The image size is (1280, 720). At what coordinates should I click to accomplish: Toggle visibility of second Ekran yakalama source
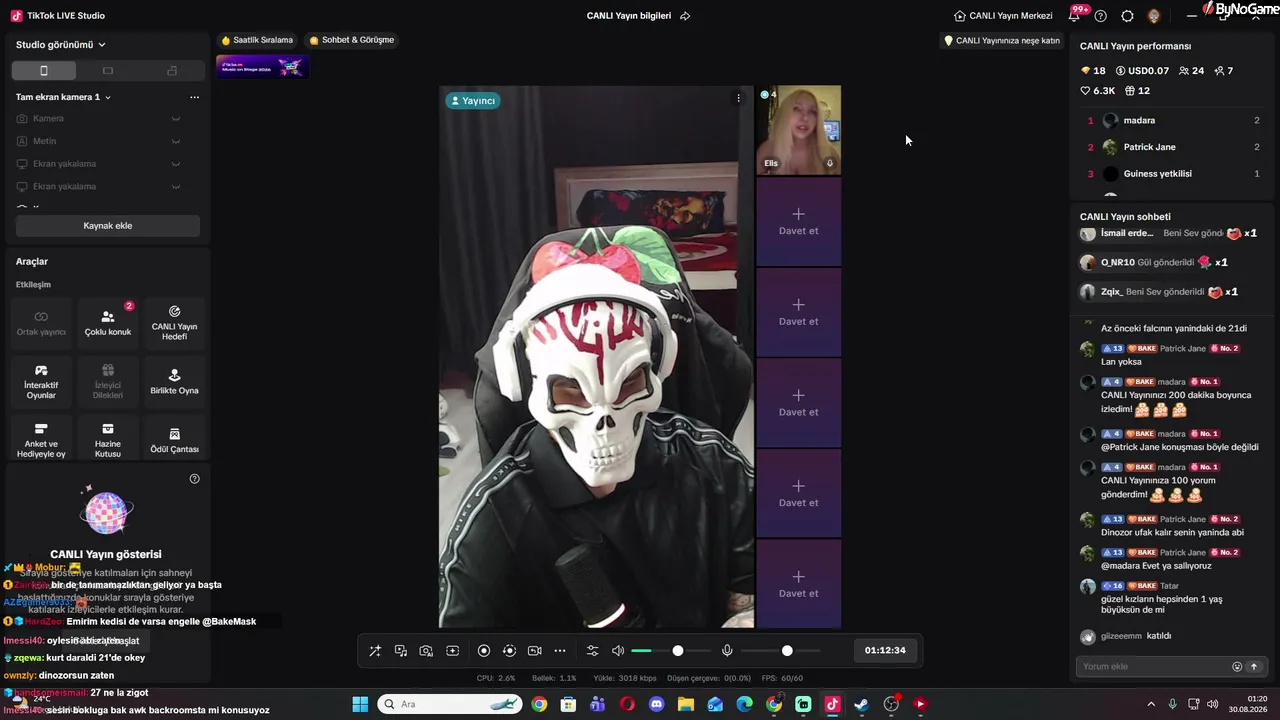[x=176, y=187]
